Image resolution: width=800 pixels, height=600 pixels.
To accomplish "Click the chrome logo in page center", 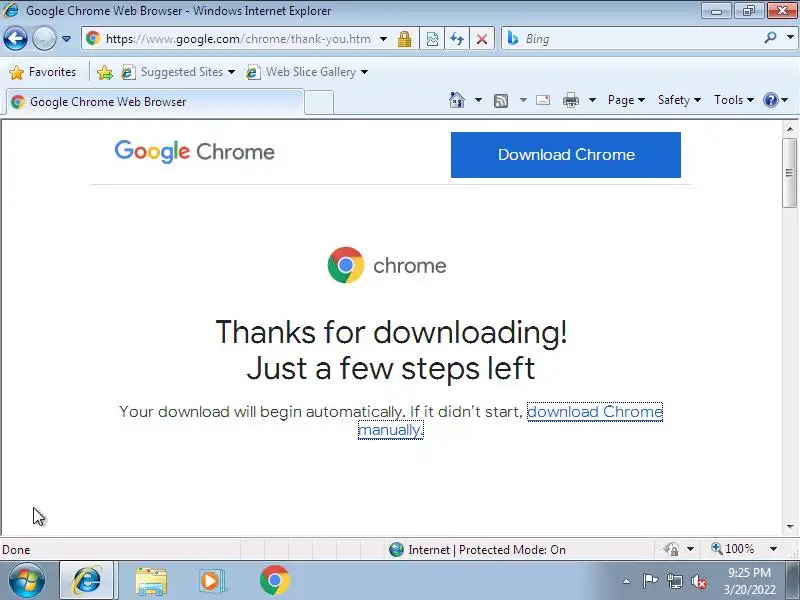I will click(x=387, y=265).
